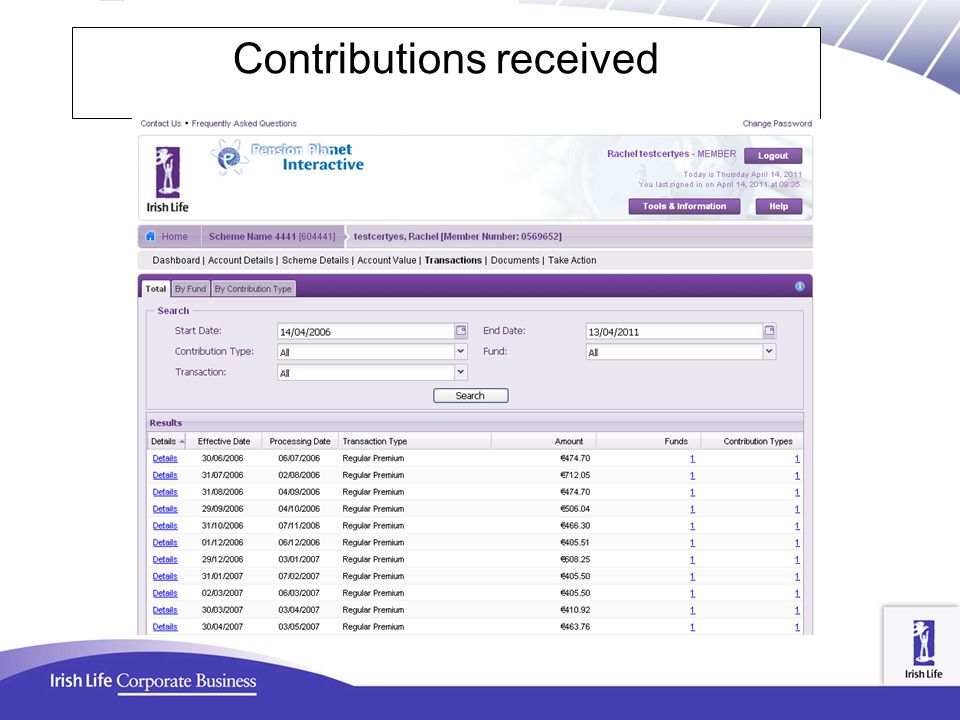Image resolution: width=960 pixels, height=720 pixels.
Task: Open Scheme Details menu item
Action: click(x=315, y=260)
